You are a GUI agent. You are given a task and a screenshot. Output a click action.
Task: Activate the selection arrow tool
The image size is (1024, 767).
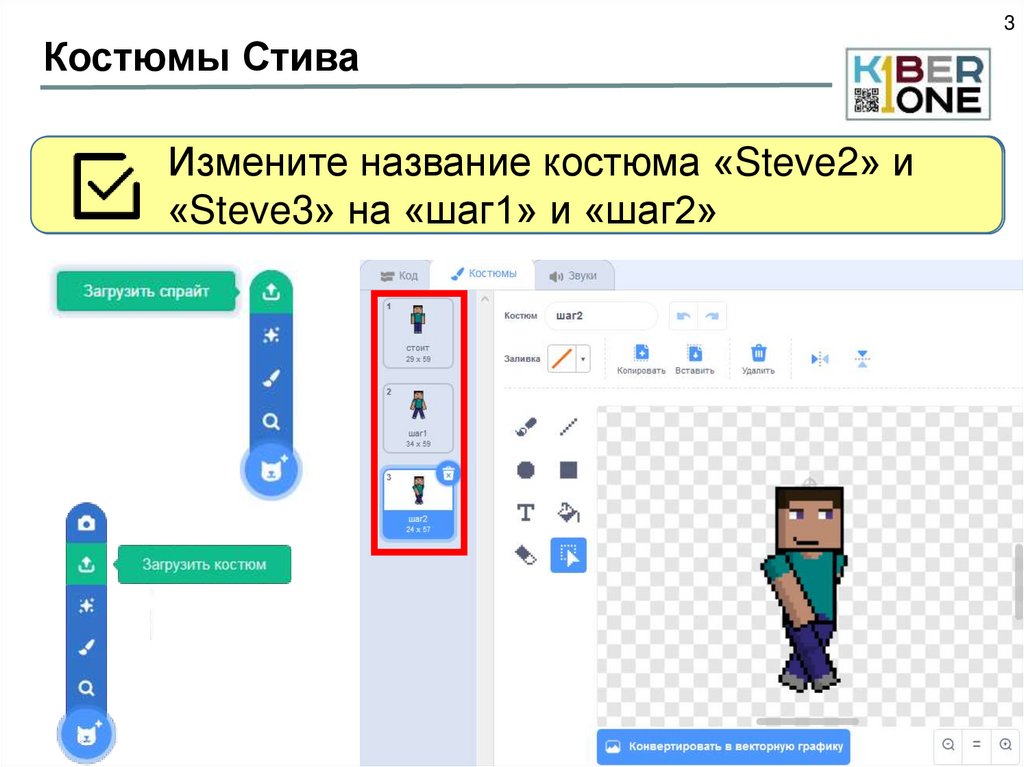[x=568, y=554]
